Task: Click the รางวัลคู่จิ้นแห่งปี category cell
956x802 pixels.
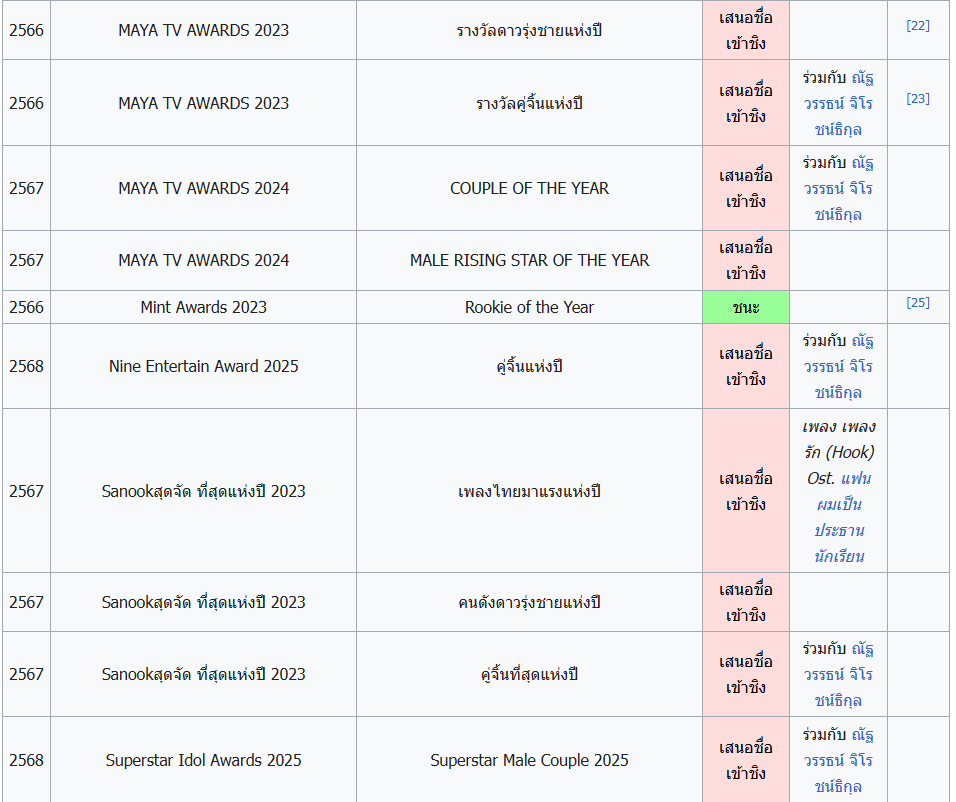Action: click(x=529, y=103)
